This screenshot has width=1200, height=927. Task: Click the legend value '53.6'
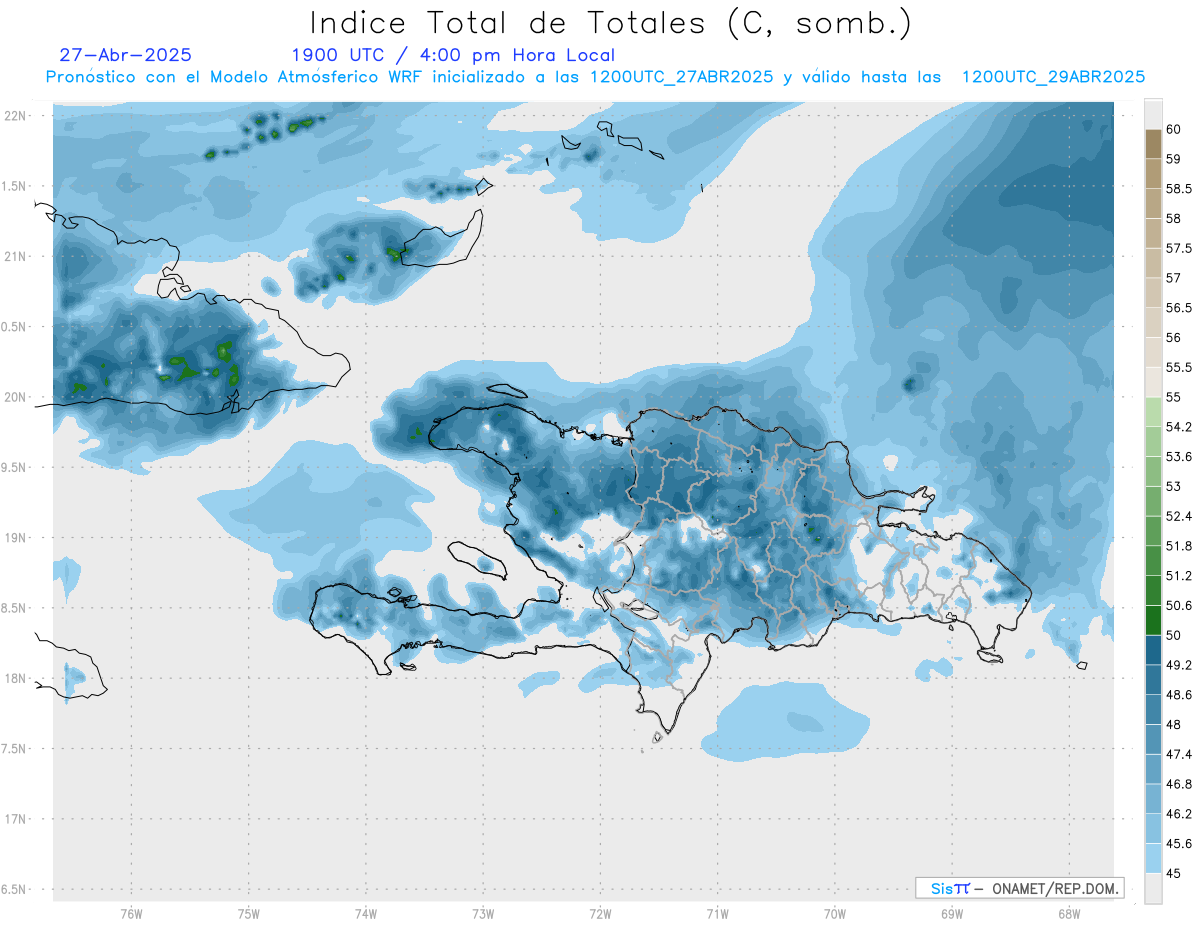pos(1178,457)
